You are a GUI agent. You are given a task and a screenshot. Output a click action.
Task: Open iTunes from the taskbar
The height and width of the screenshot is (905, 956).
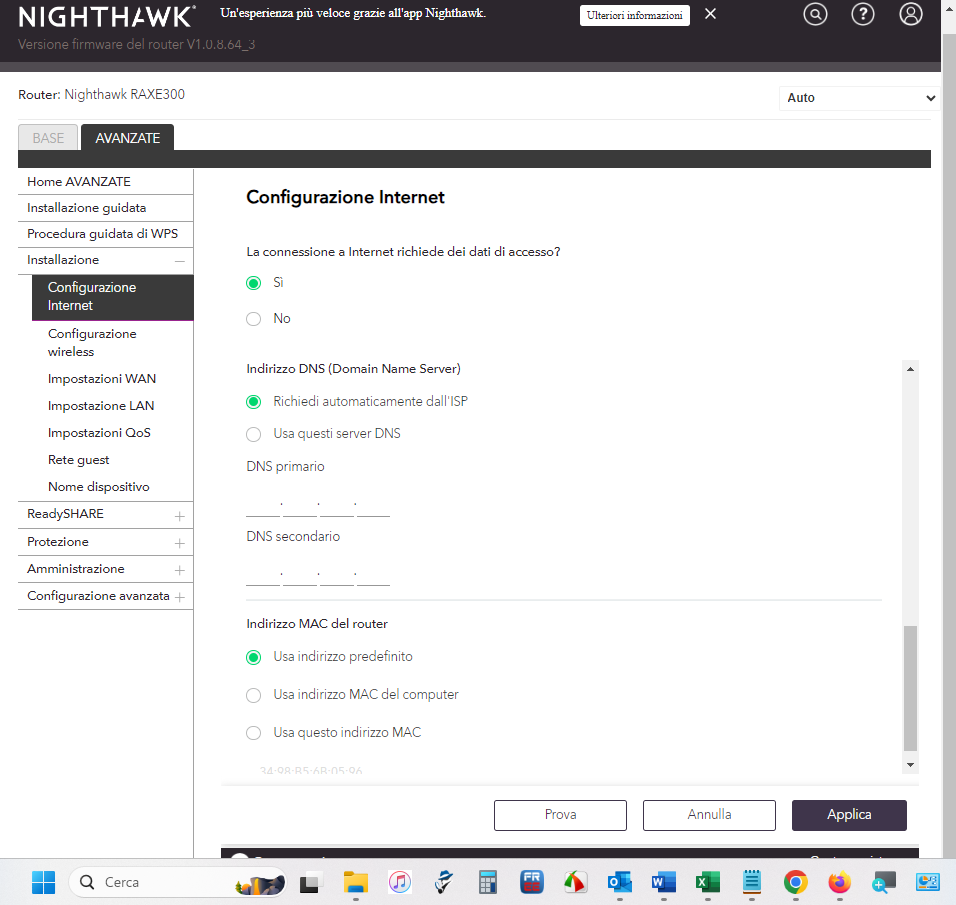click(400, 882)
